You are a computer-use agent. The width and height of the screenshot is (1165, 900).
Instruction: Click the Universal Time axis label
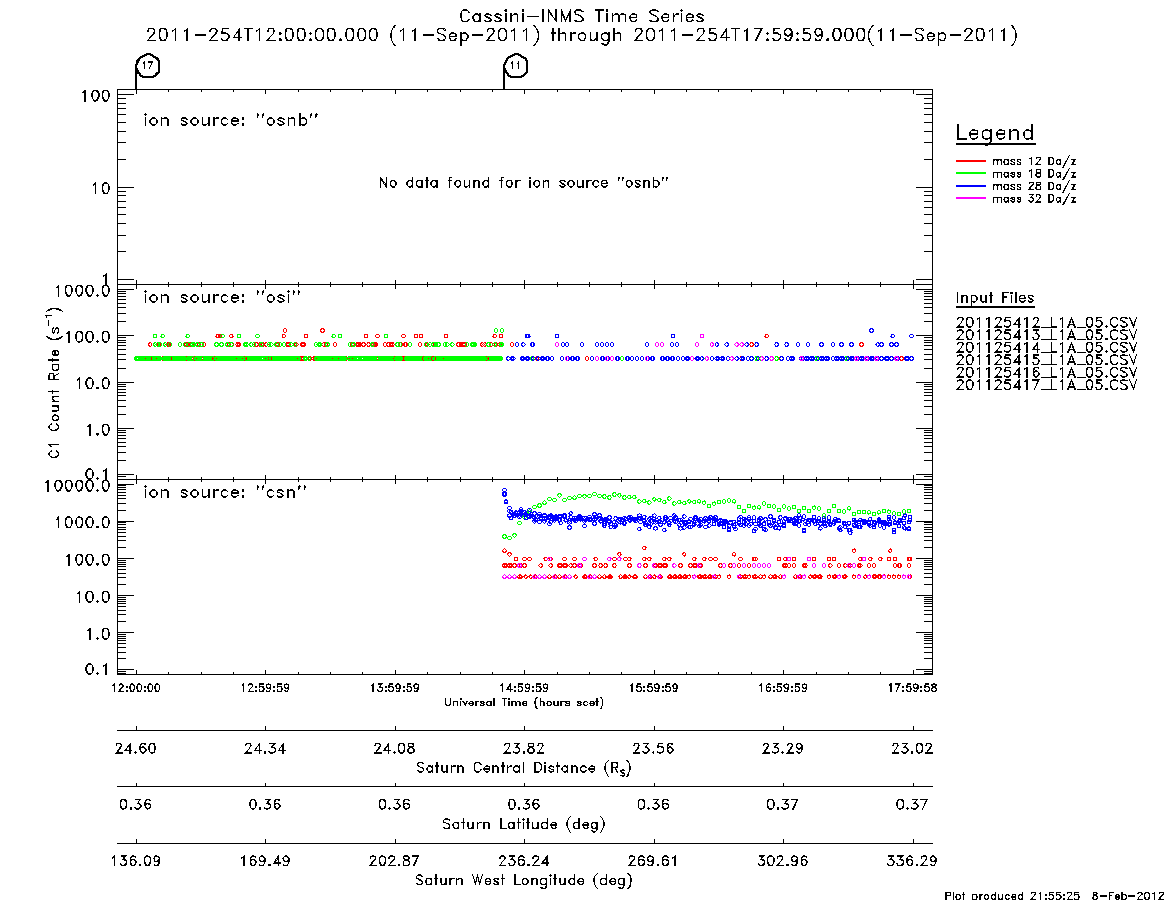pyautogui.click(x=524, y=702)
